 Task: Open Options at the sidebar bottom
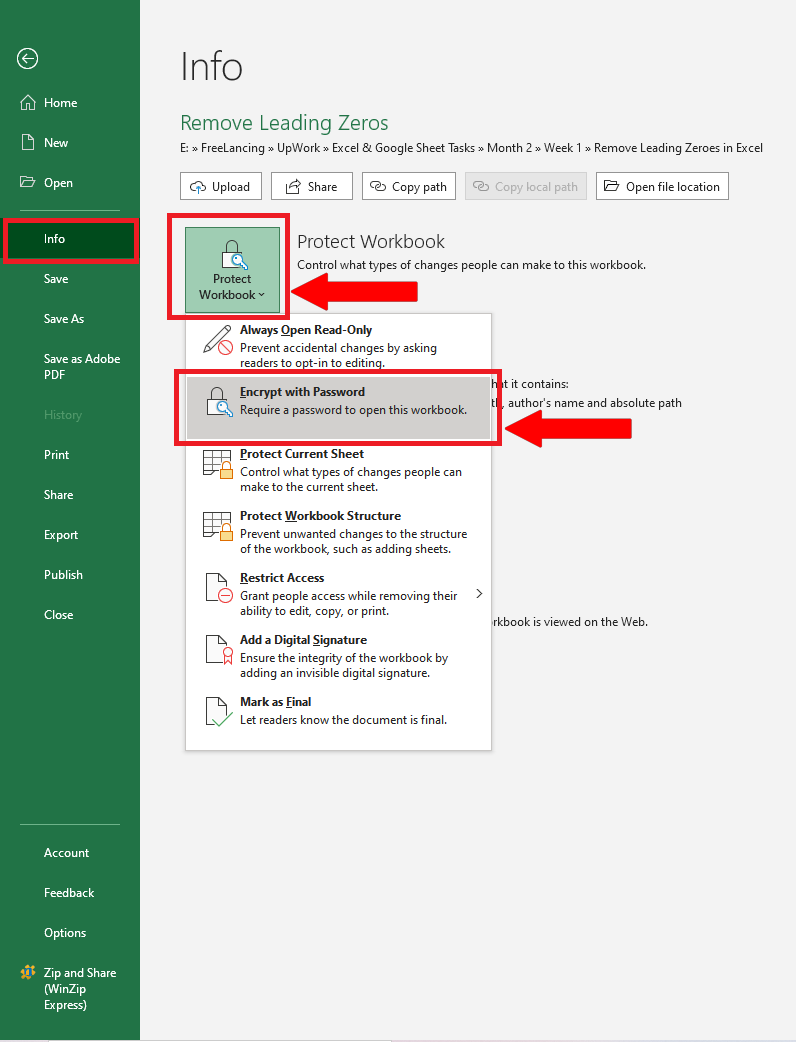coord(65,933)
